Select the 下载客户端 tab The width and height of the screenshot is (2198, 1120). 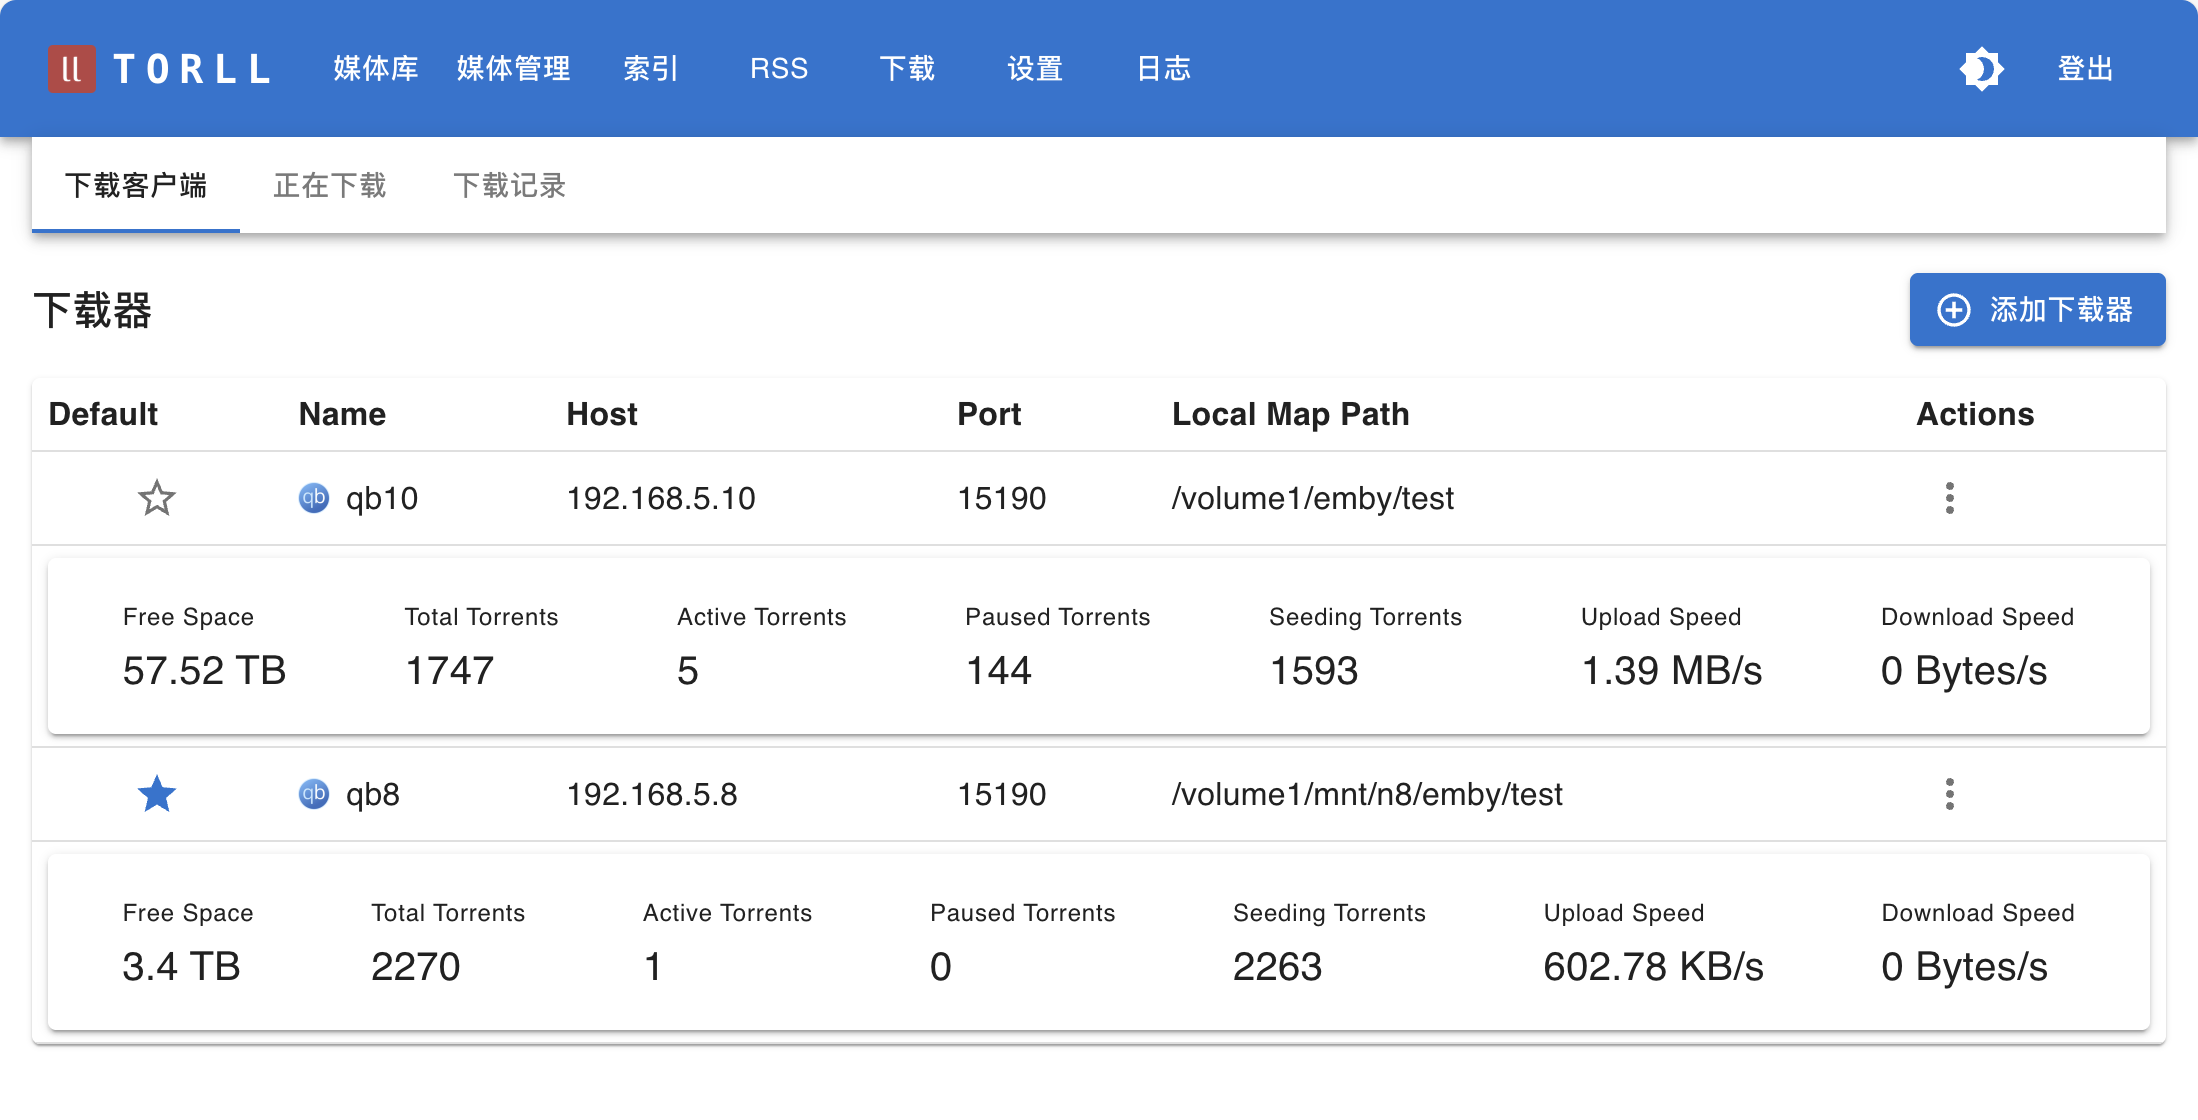(x=136, y=186)
